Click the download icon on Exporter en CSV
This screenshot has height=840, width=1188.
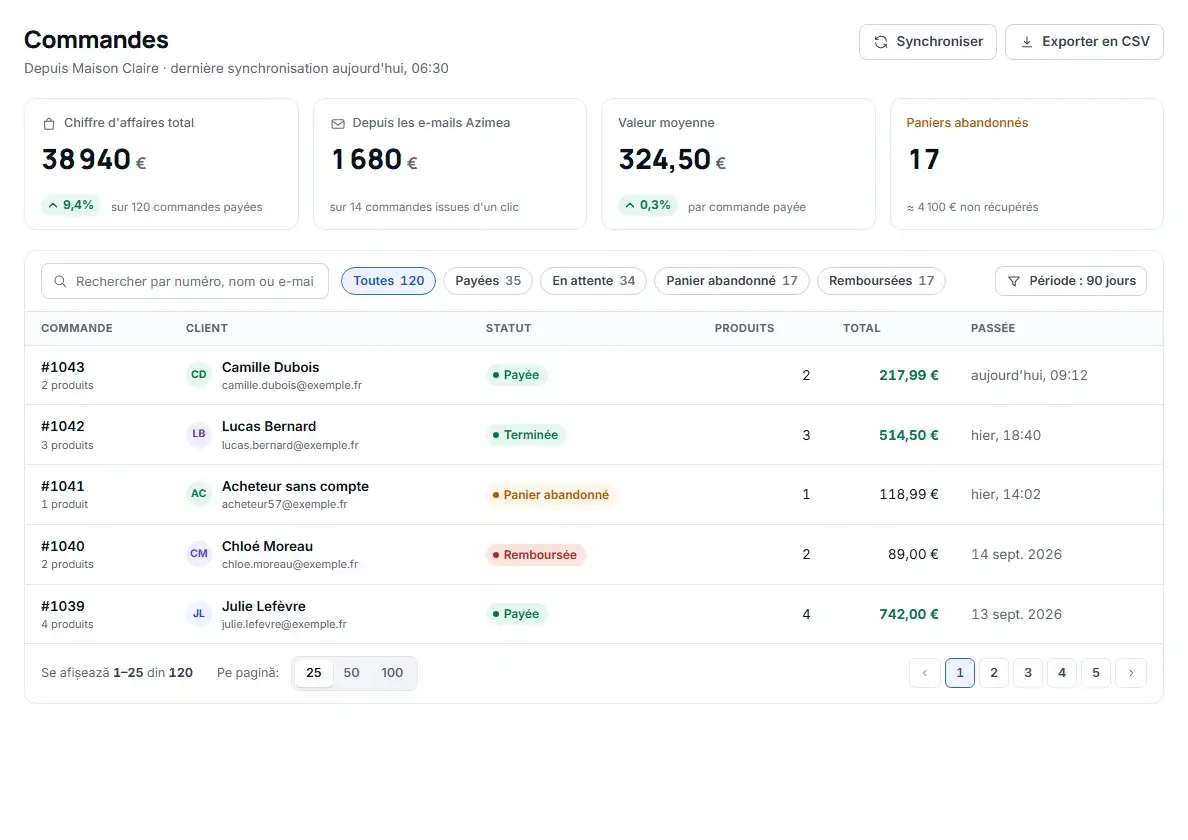pos(1027,42)
